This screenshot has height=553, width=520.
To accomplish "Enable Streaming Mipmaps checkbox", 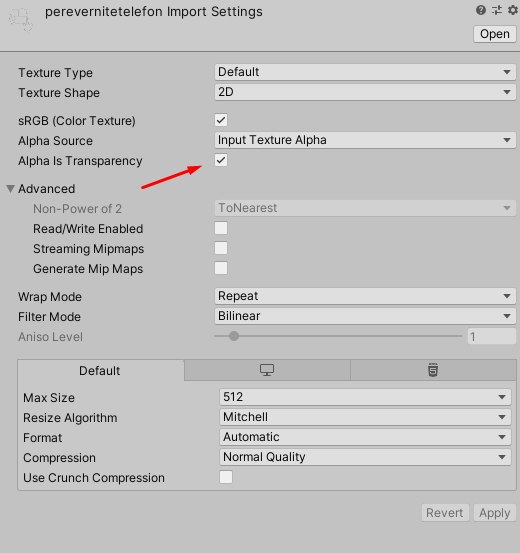I will coord(221,248).
